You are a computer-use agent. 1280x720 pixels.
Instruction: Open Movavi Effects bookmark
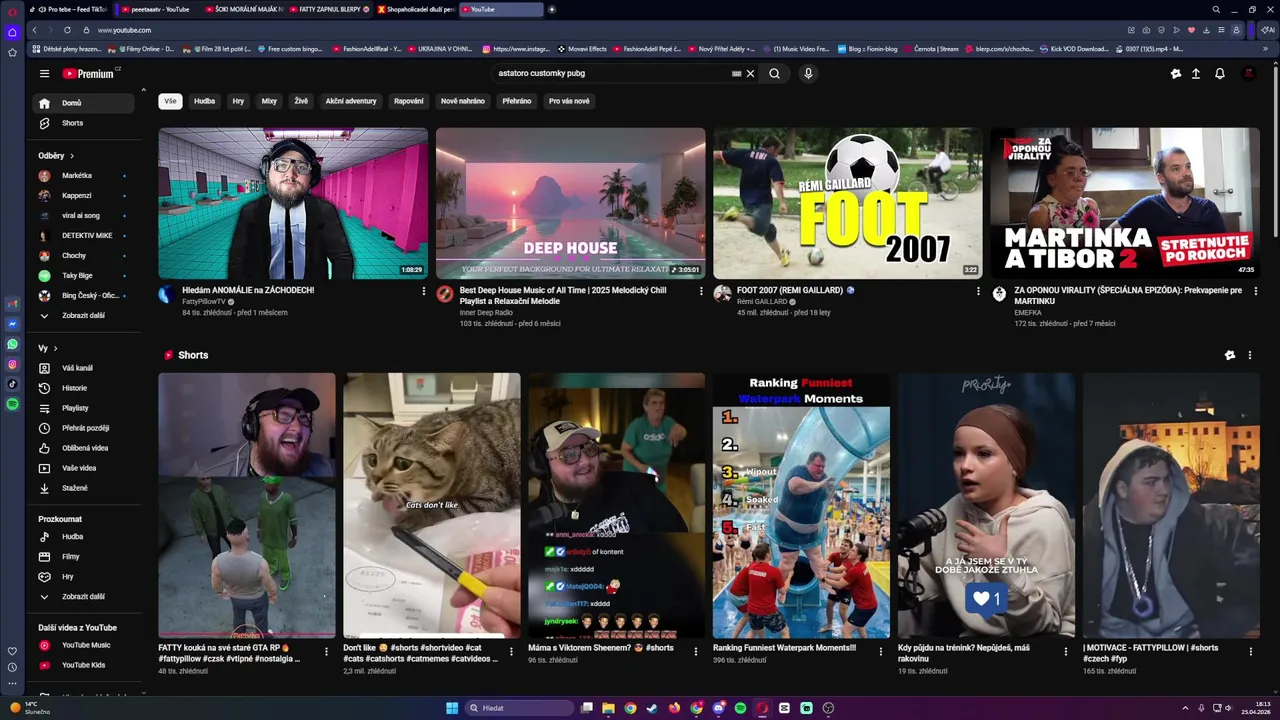582,48
